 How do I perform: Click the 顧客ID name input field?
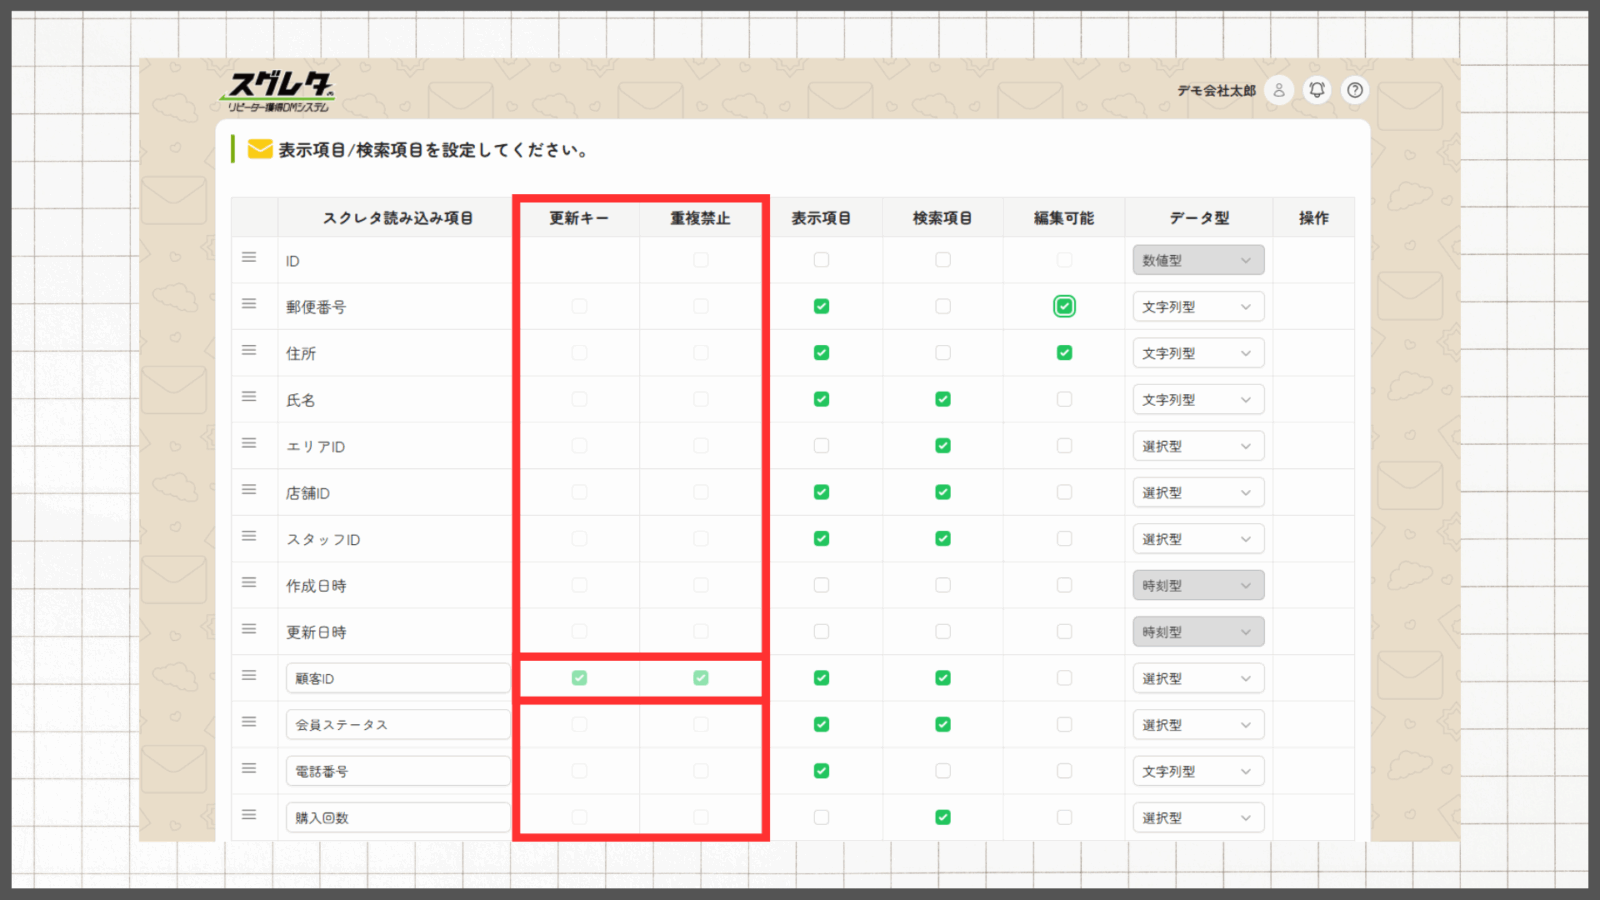pyautogui.click(x=397, y=678)
